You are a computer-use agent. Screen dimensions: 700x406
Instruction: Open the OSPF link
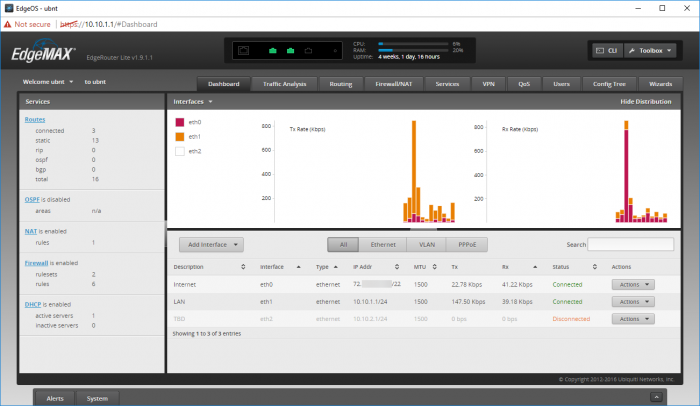tap(32, 200)
